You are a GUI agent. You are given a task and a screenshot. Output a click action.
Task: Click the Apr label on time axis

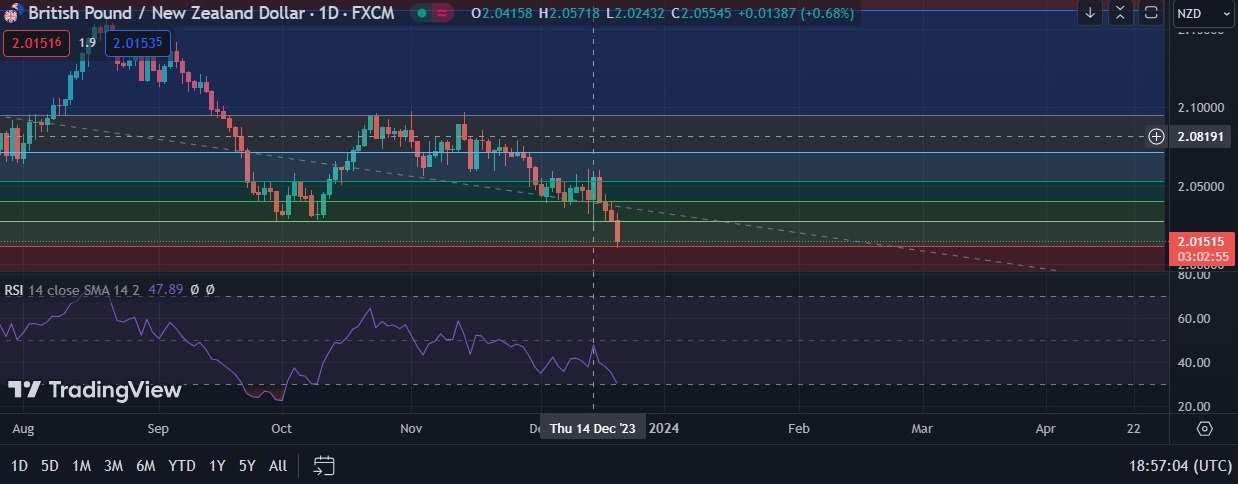(x=1046, y=428)
